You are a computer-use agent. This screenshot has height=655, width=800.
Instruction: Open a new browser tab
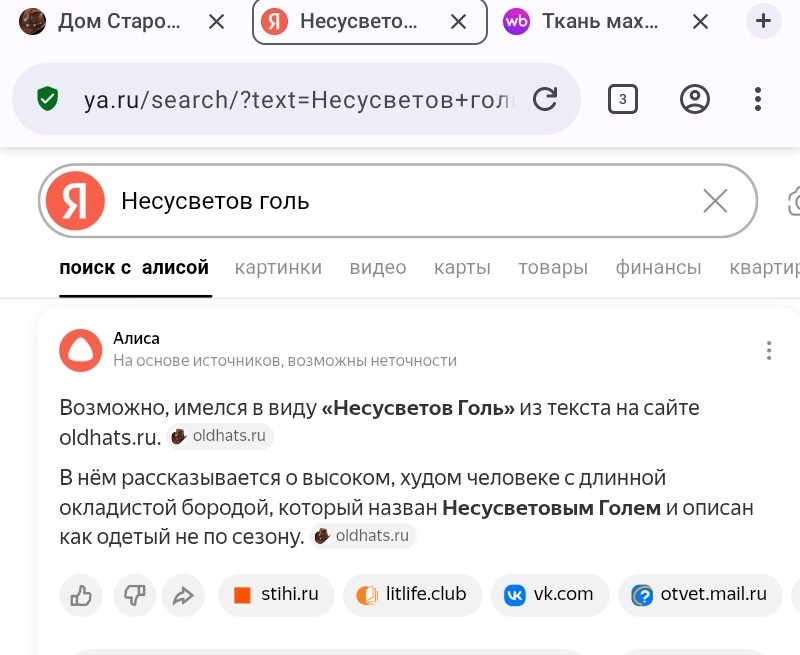(764, 21)
